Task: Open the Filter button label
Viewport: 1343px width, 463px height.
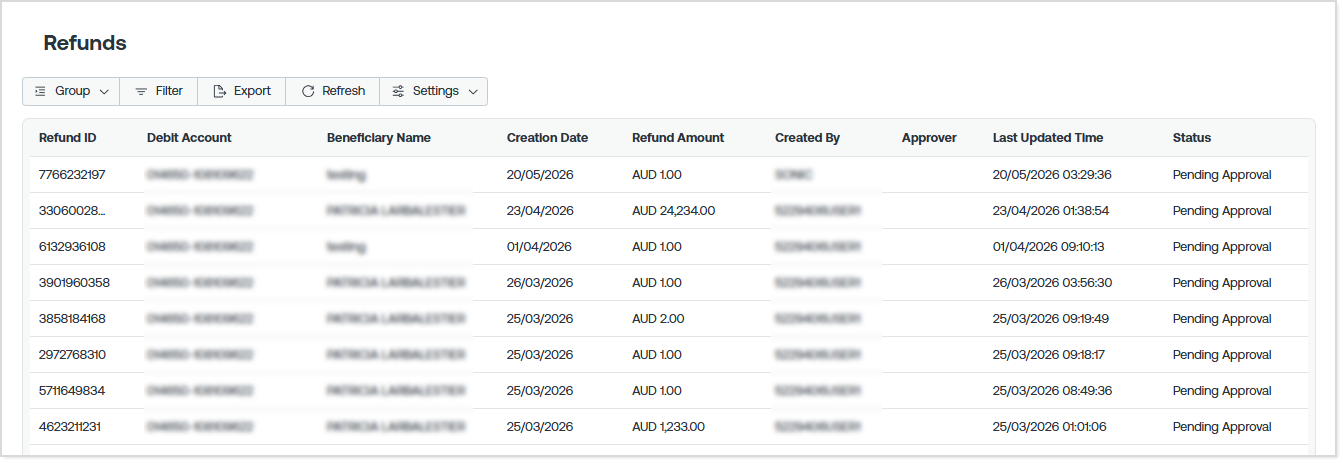Action: [169, 91]
